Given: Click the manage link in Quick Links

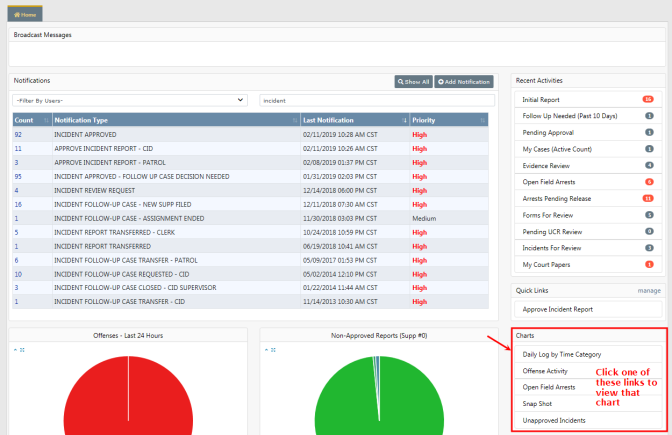Looking at the screenshot, I should [x=650, y=291].
